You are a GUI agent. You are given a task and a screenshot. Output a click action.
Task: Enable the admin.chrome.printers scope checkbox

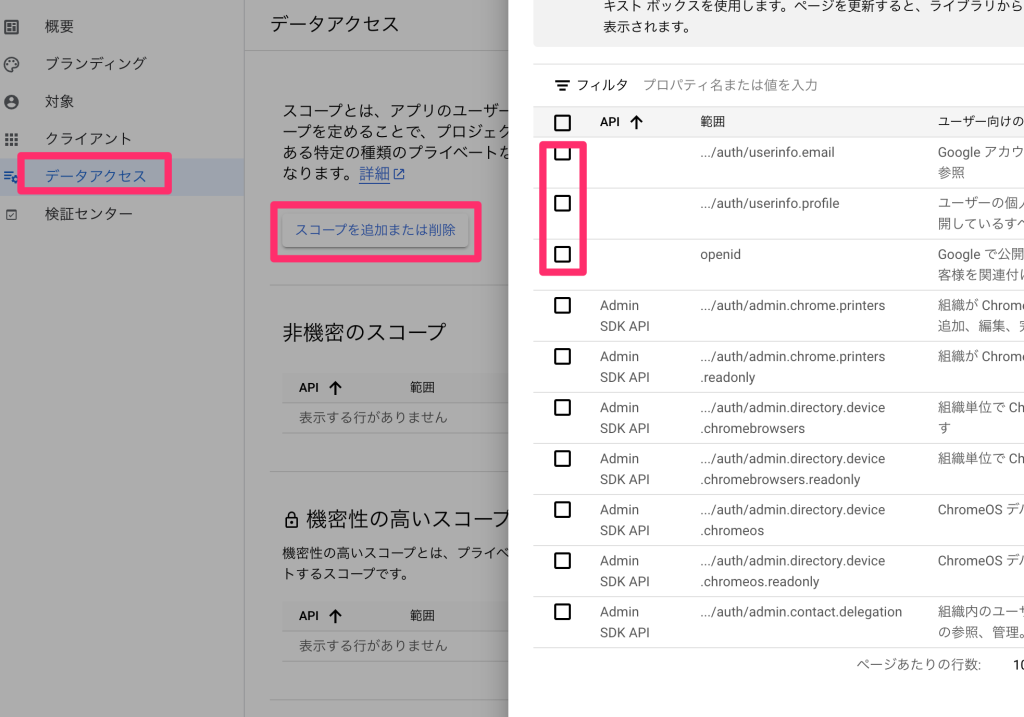click(x=562, y=305)
